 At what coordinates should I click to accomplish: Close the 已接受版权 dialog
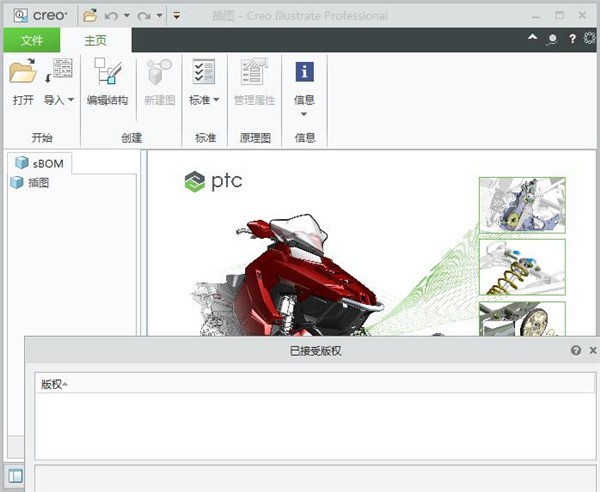(593, 350)
